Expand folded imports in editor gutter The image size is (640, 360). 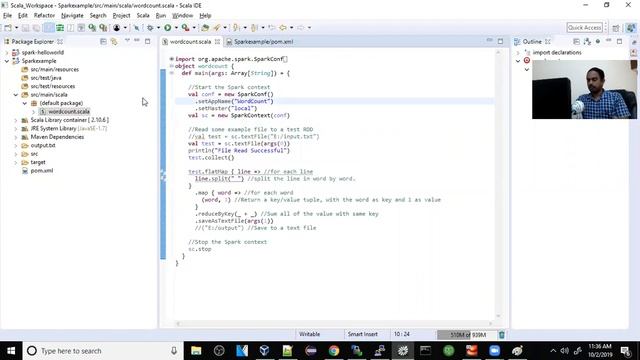pos(172,59)
